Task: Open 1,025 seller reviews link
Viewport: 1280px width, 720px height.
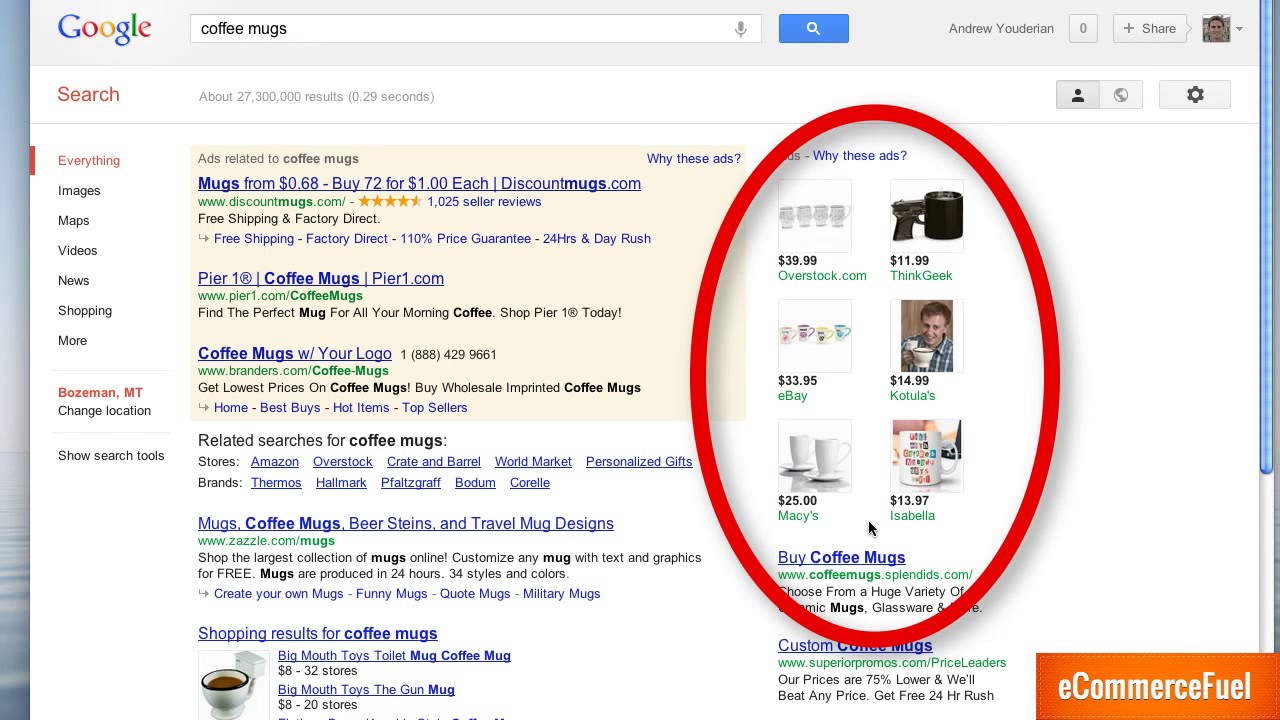Action: 484,201
